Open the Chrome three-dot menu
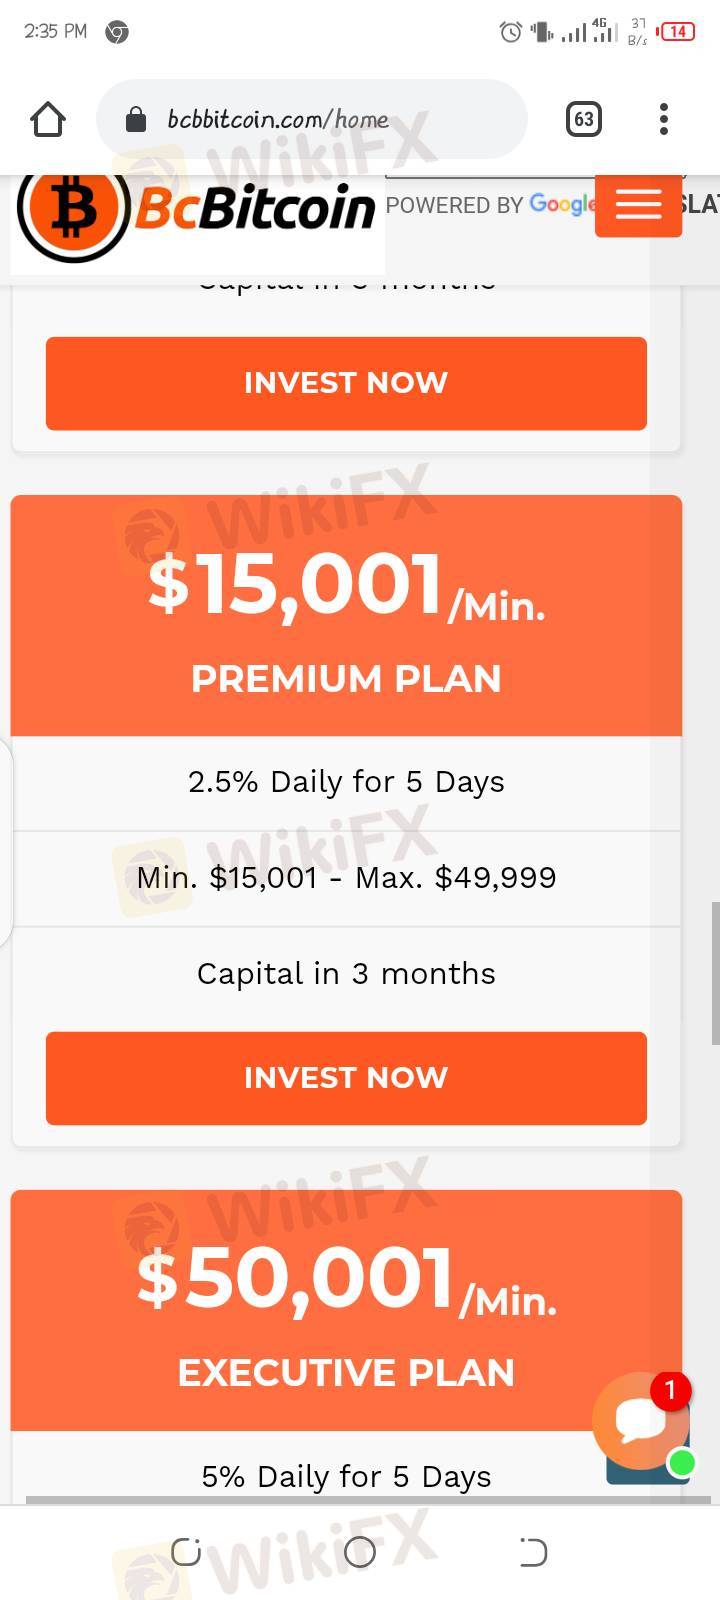Image resolution: width=720 pixels, height=1600 pixels. click(664, 120)
